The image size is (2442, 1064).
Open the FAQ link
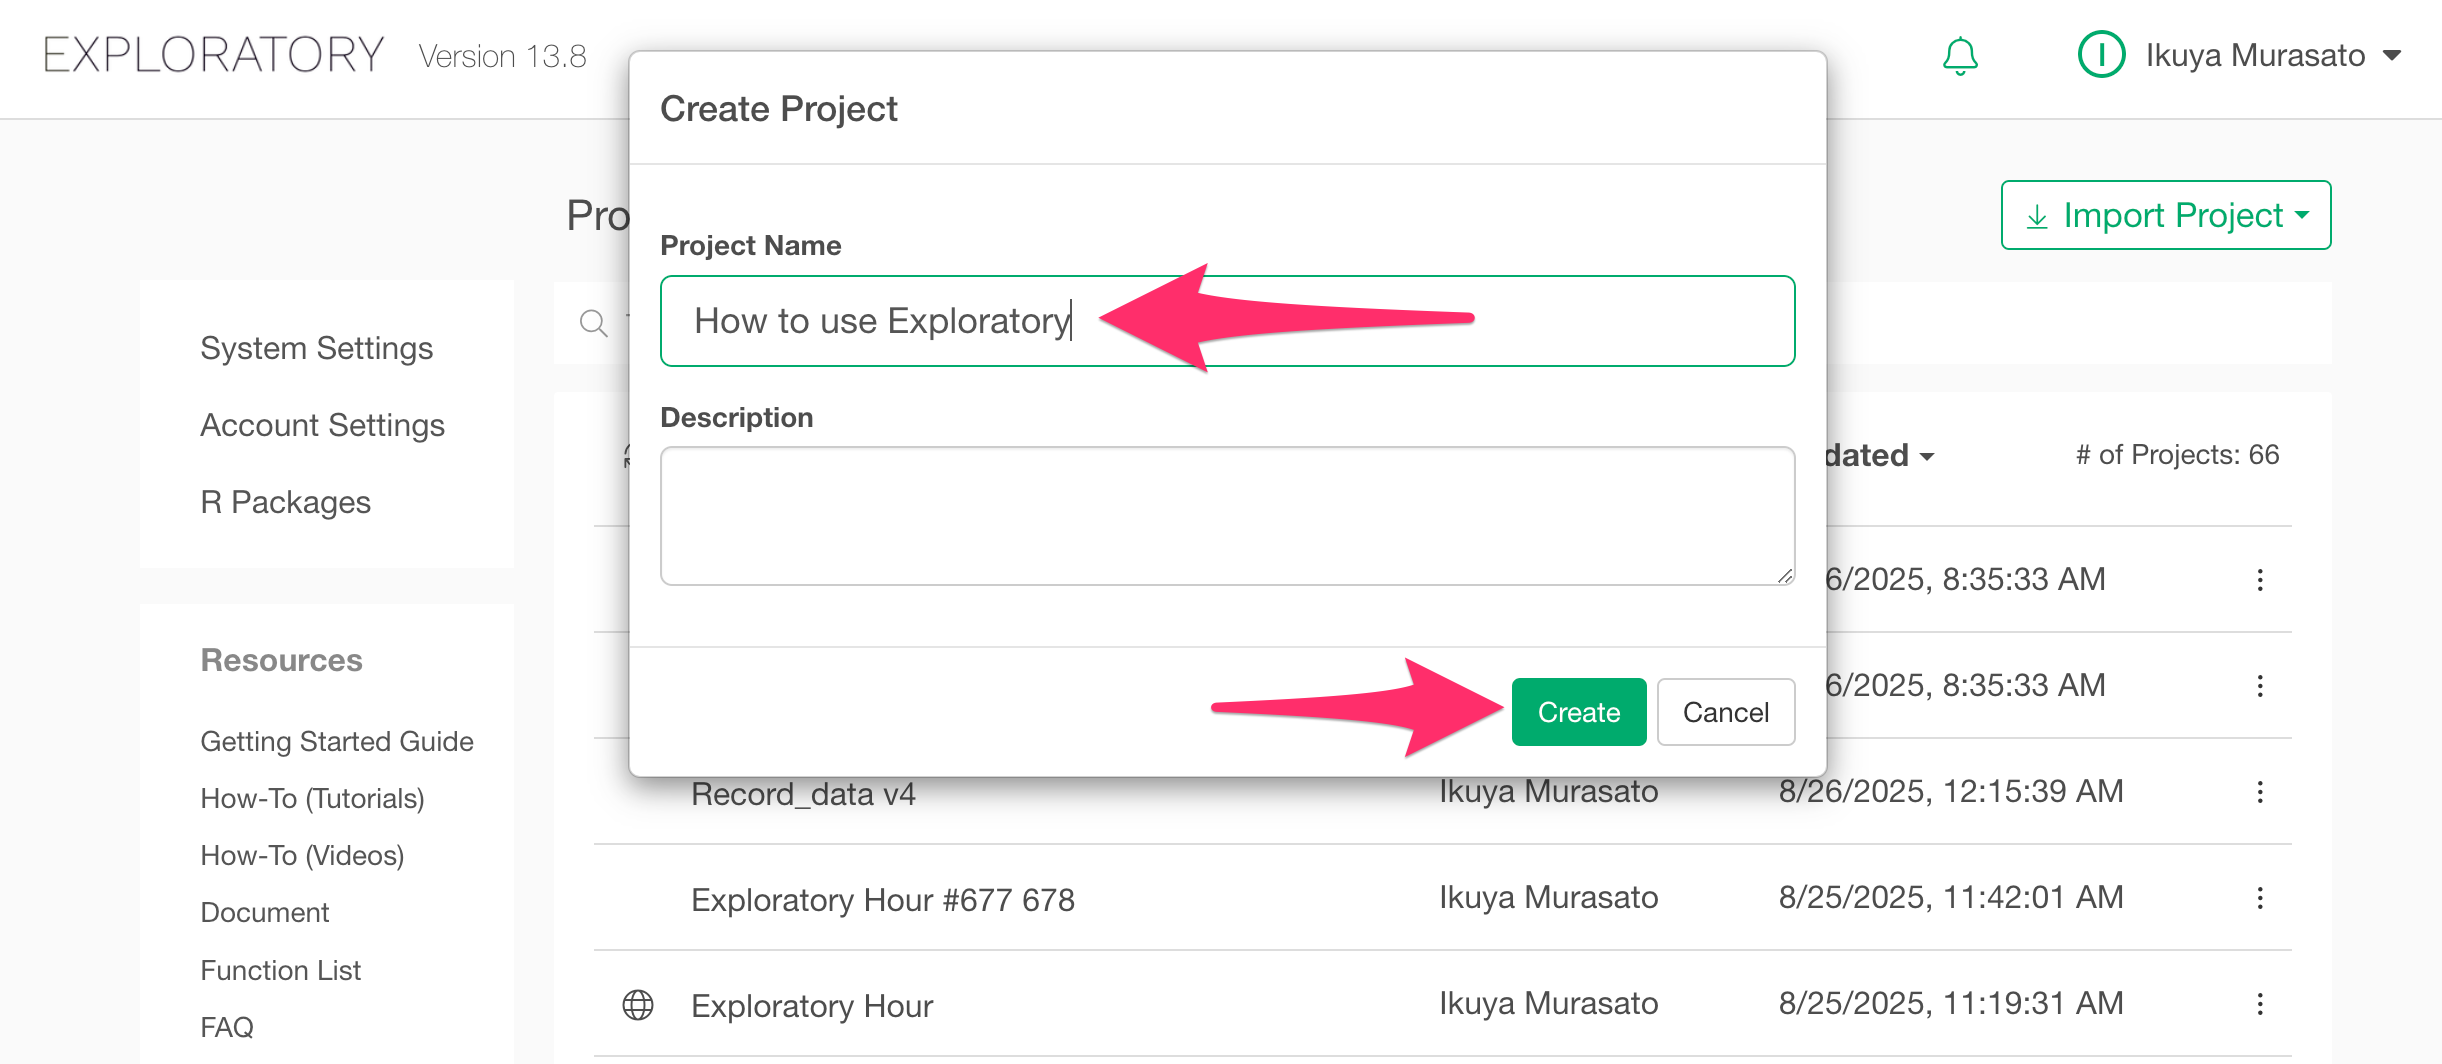pyautogui.click(x=227, y=1027)
